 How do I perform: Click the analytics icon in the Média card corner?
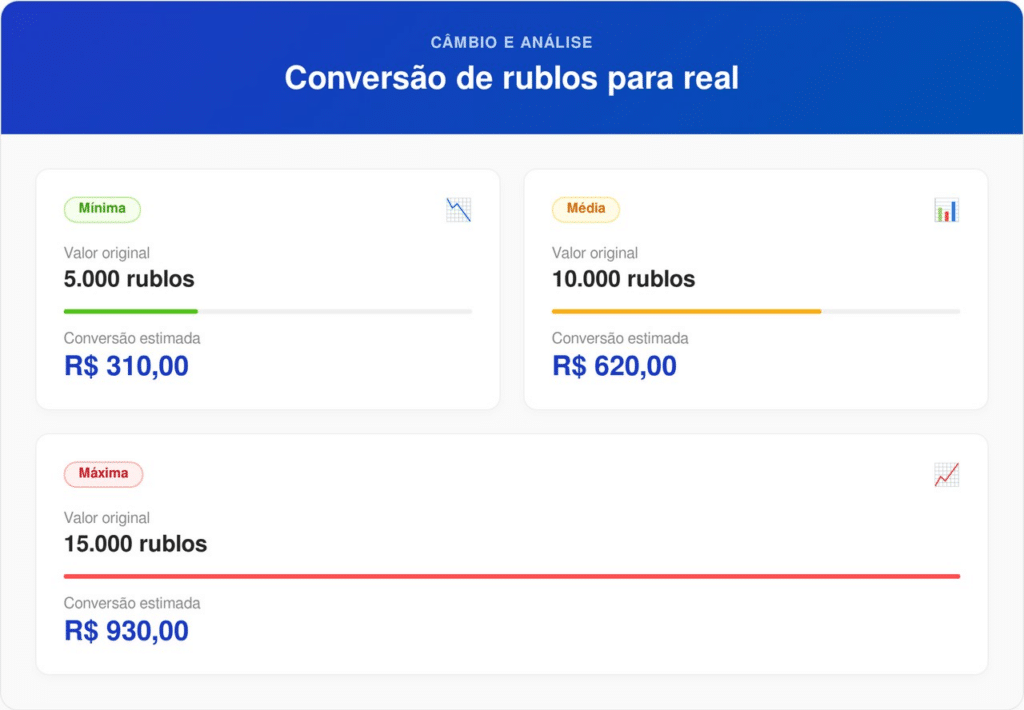coord(947,209)
